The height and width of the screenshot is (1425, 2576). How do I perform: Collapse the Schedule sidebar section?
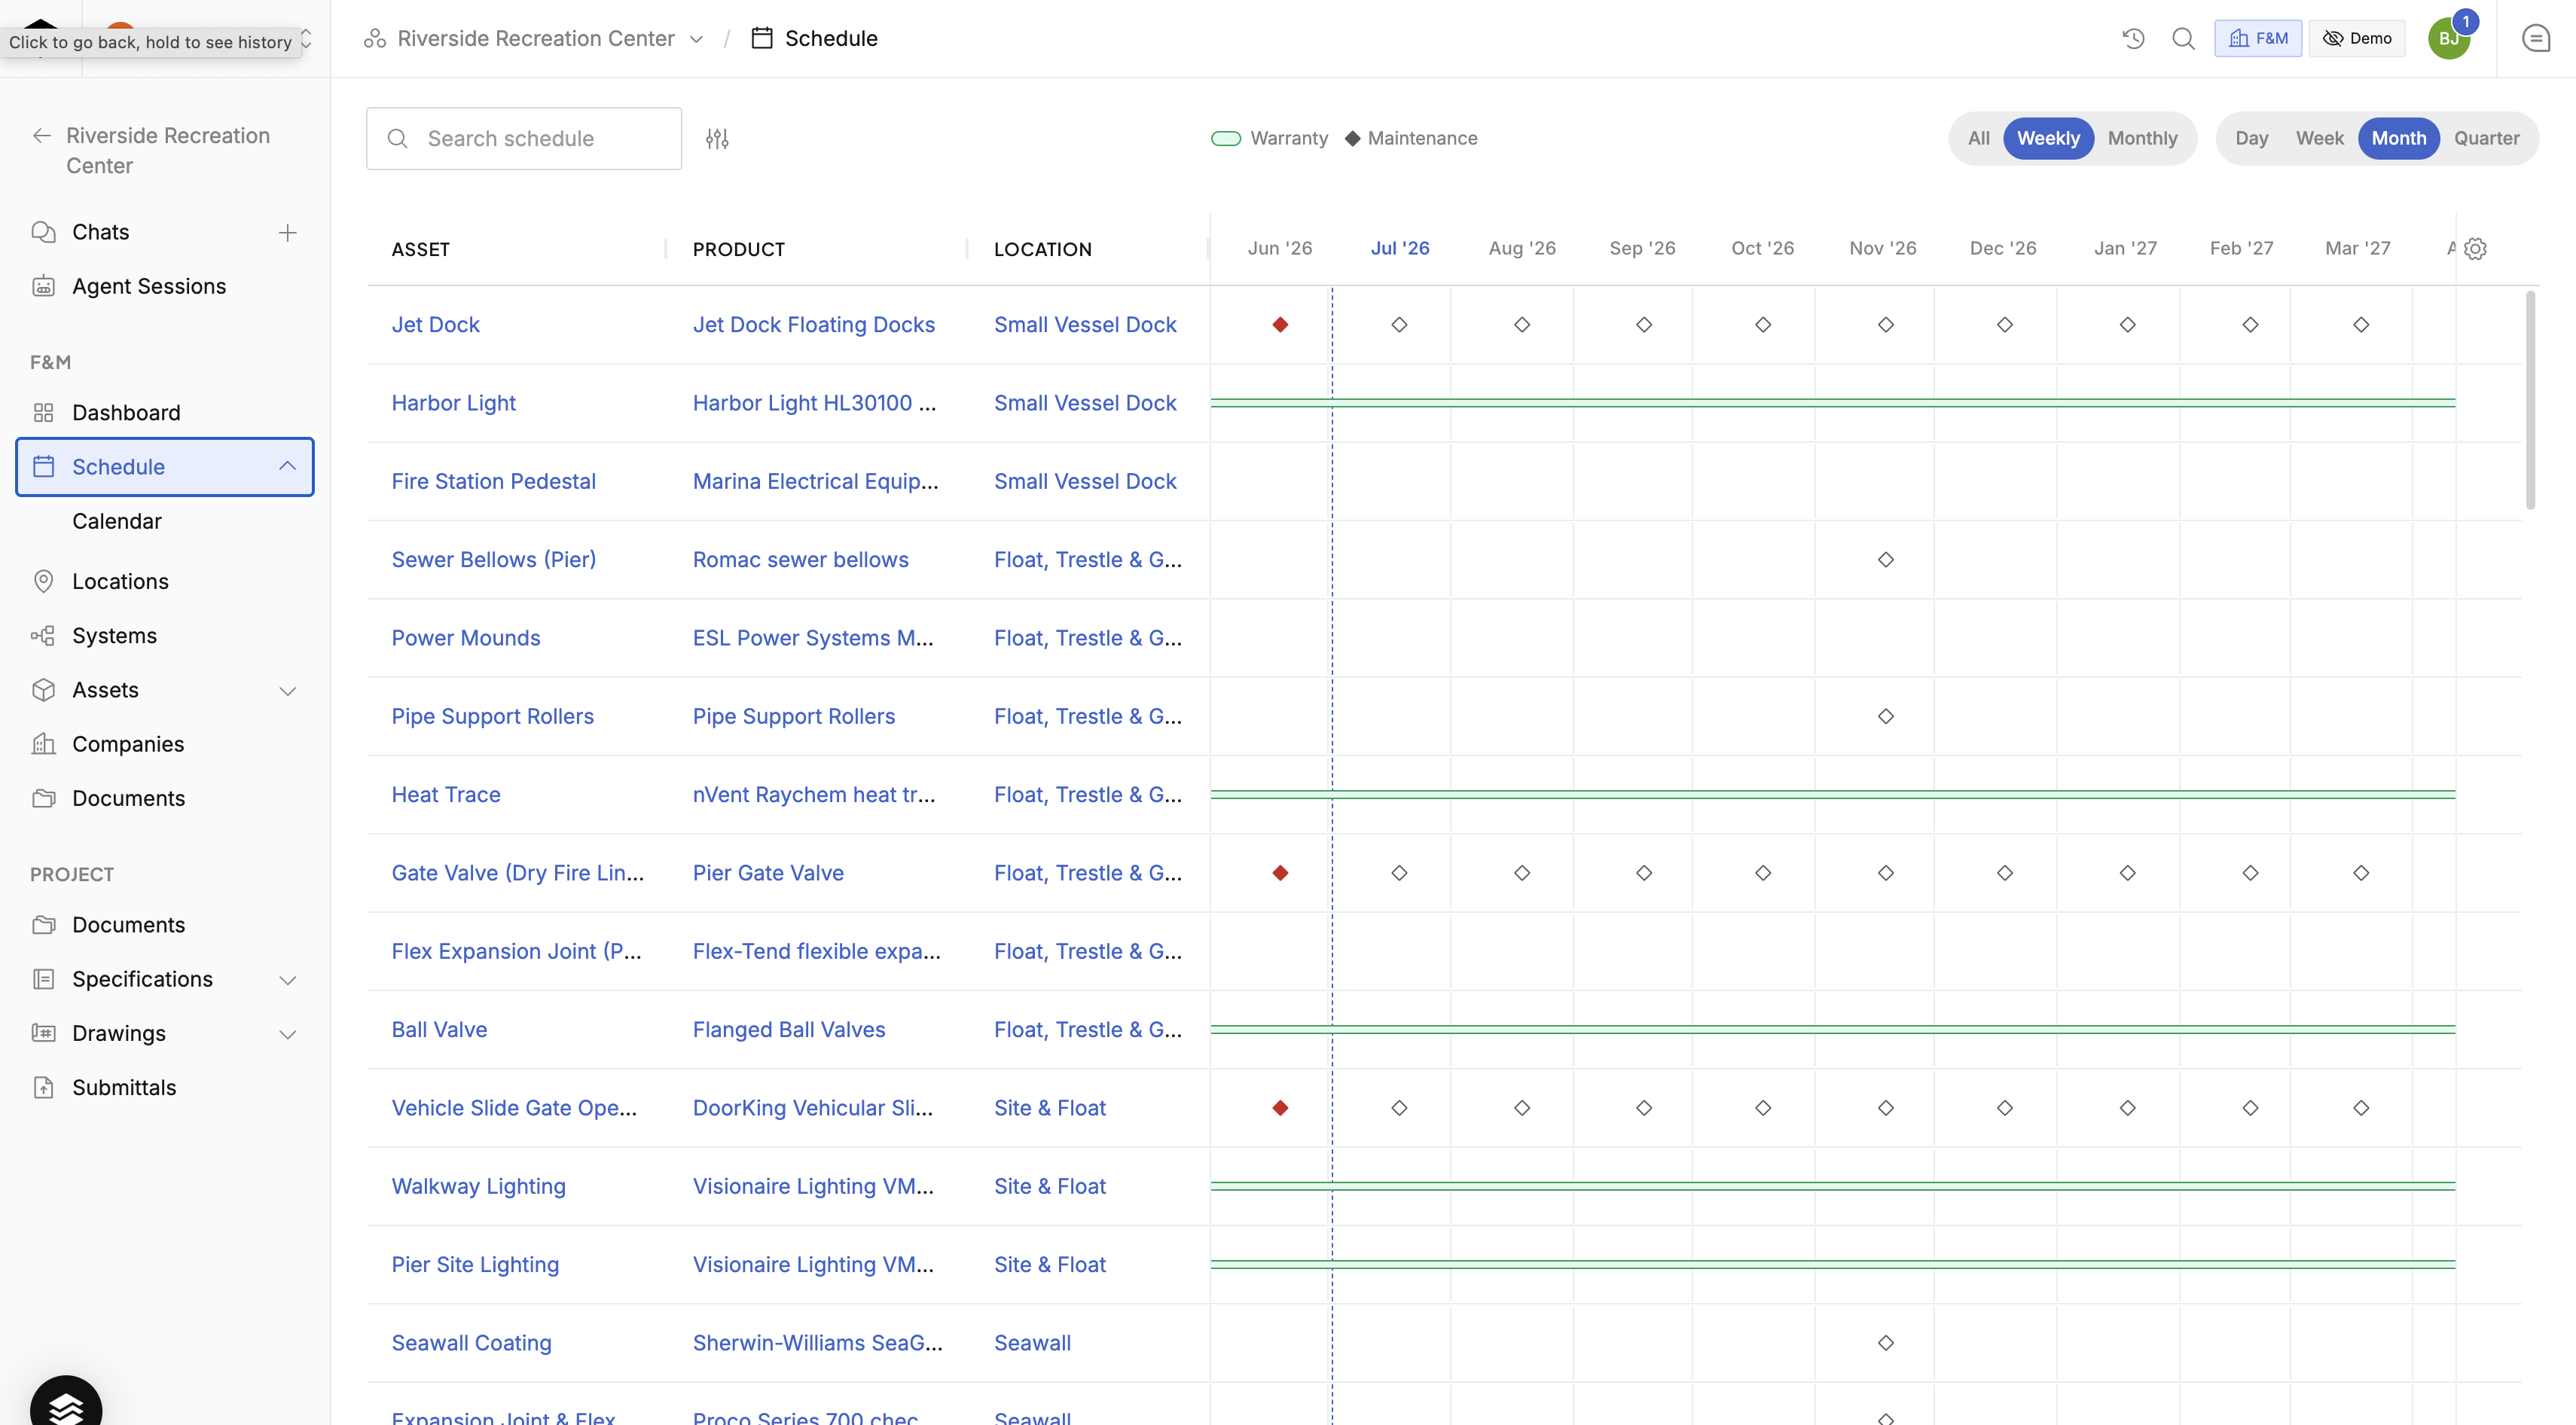[287, 467]
